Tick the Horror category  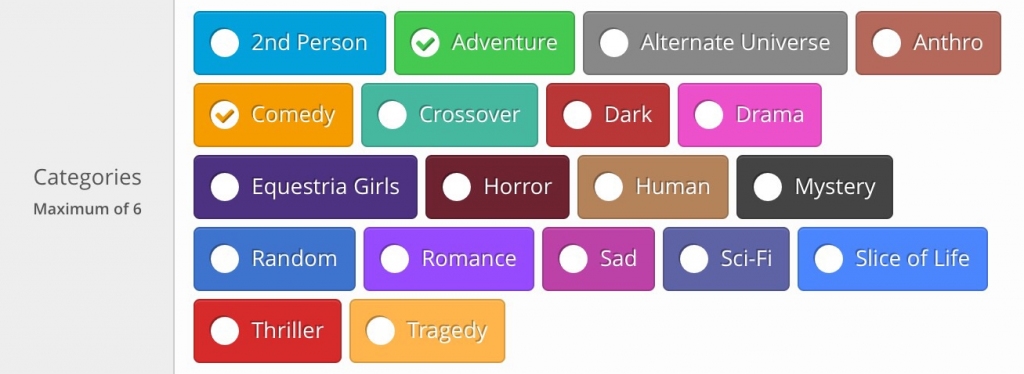click(x=497, y=187)
